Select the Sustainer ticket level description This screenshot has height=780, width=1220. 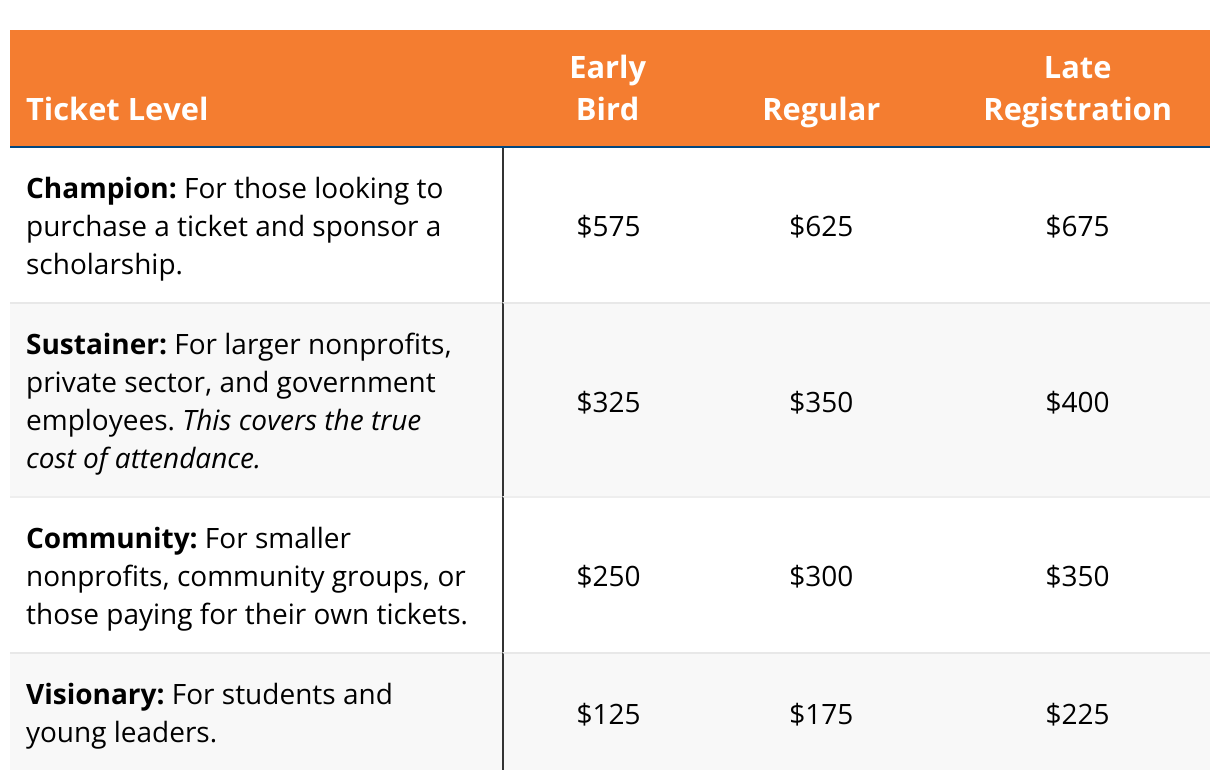[238, 401]
